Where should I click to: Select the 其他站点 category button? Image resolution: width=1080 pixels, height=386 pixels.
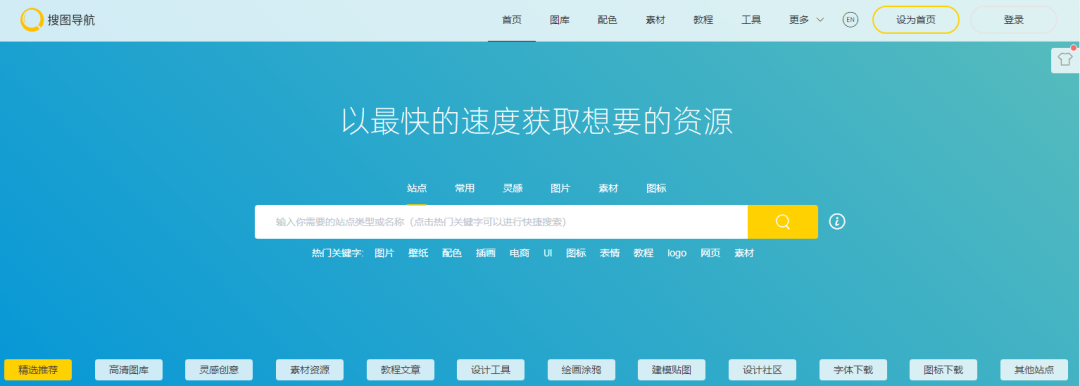point(1035,370)
